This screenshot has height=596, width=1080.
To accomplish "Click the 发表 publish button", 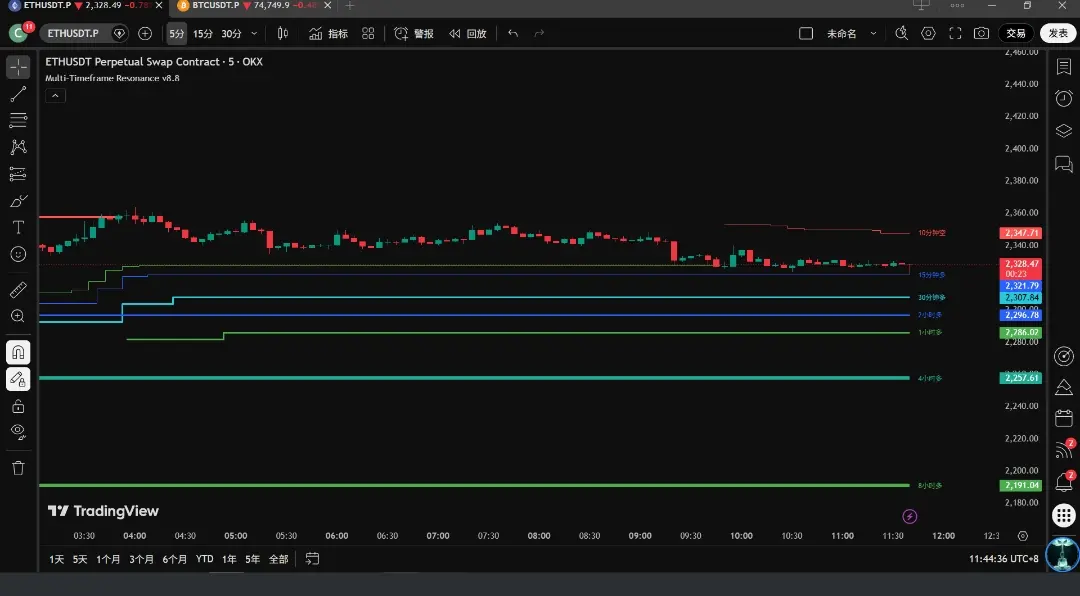I will click(1058, 33).
